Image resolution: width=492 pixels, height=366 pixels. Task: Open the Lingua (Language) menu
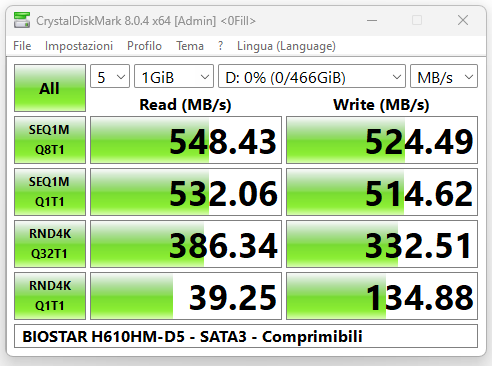[x=286, y=46]
